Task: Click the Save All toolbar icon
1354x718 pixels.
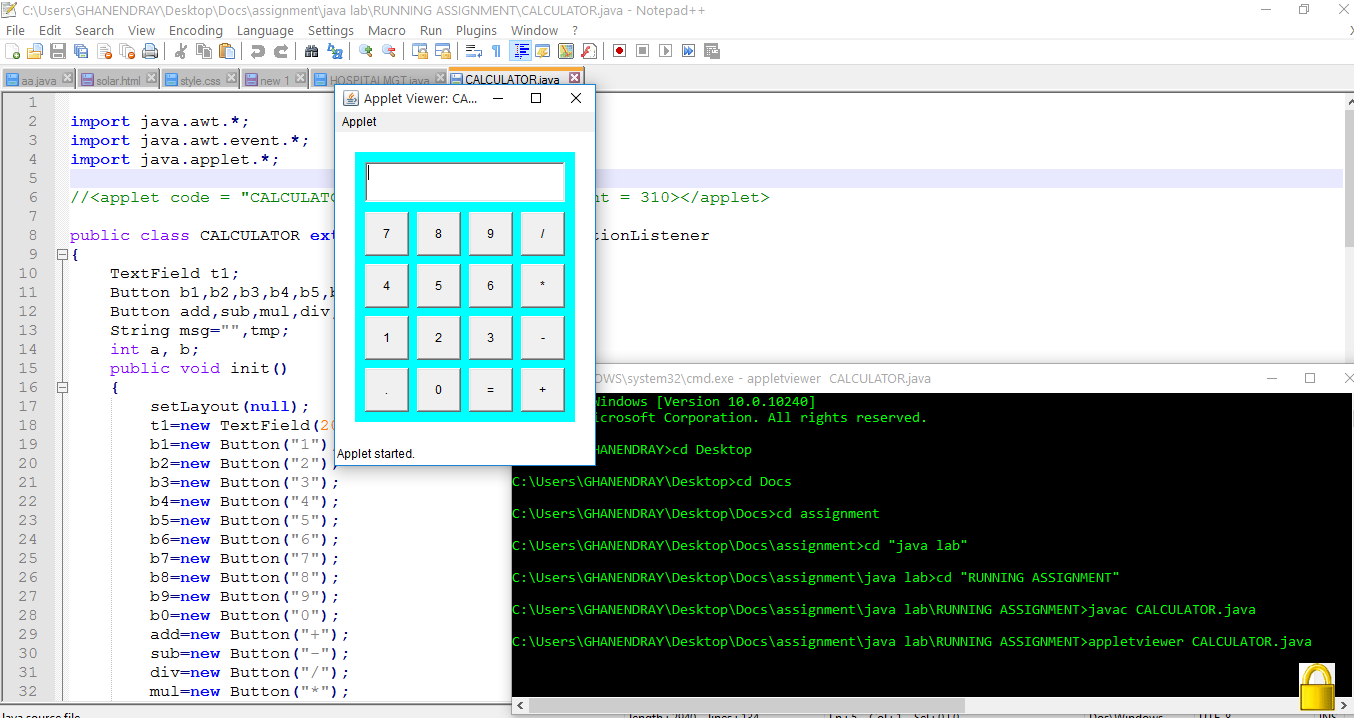Action: (81, 51)
